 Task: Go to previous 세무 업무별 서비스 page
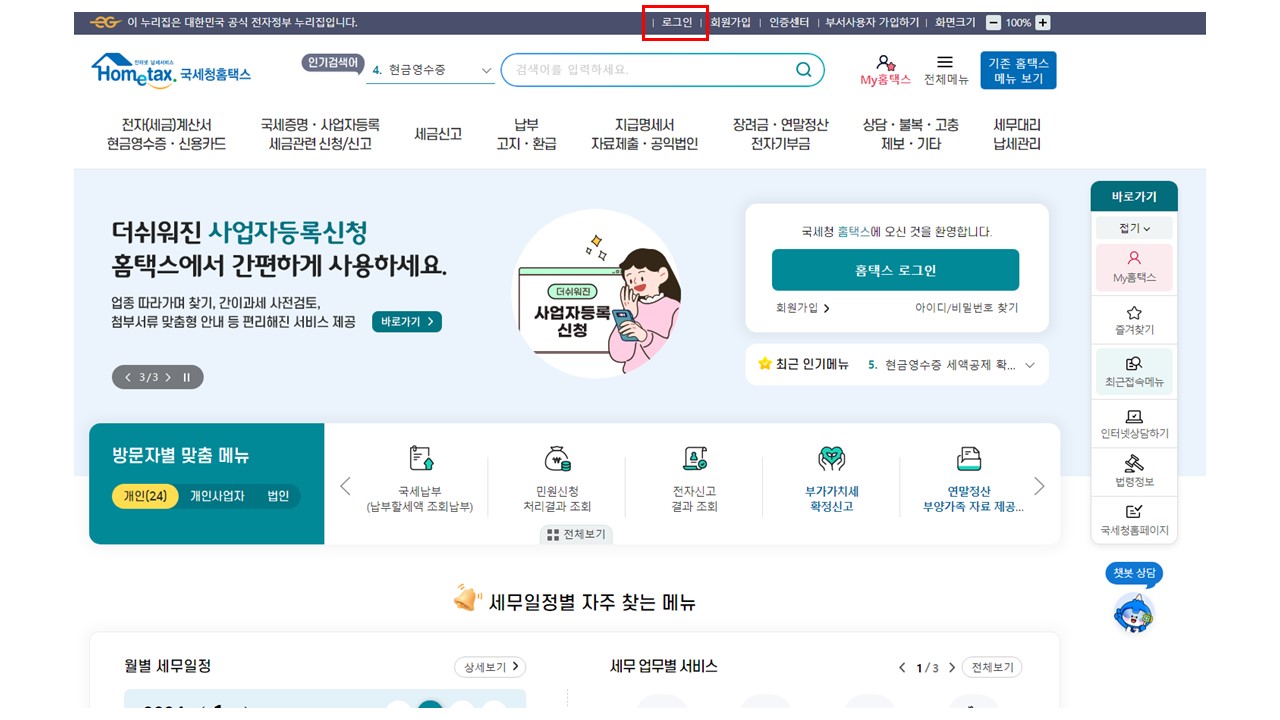[x=902, y=667]
